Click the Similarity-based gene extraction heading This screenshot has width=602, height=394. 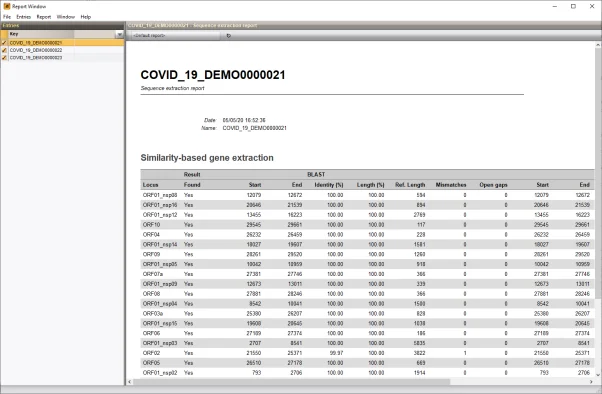tap(207, 158)
